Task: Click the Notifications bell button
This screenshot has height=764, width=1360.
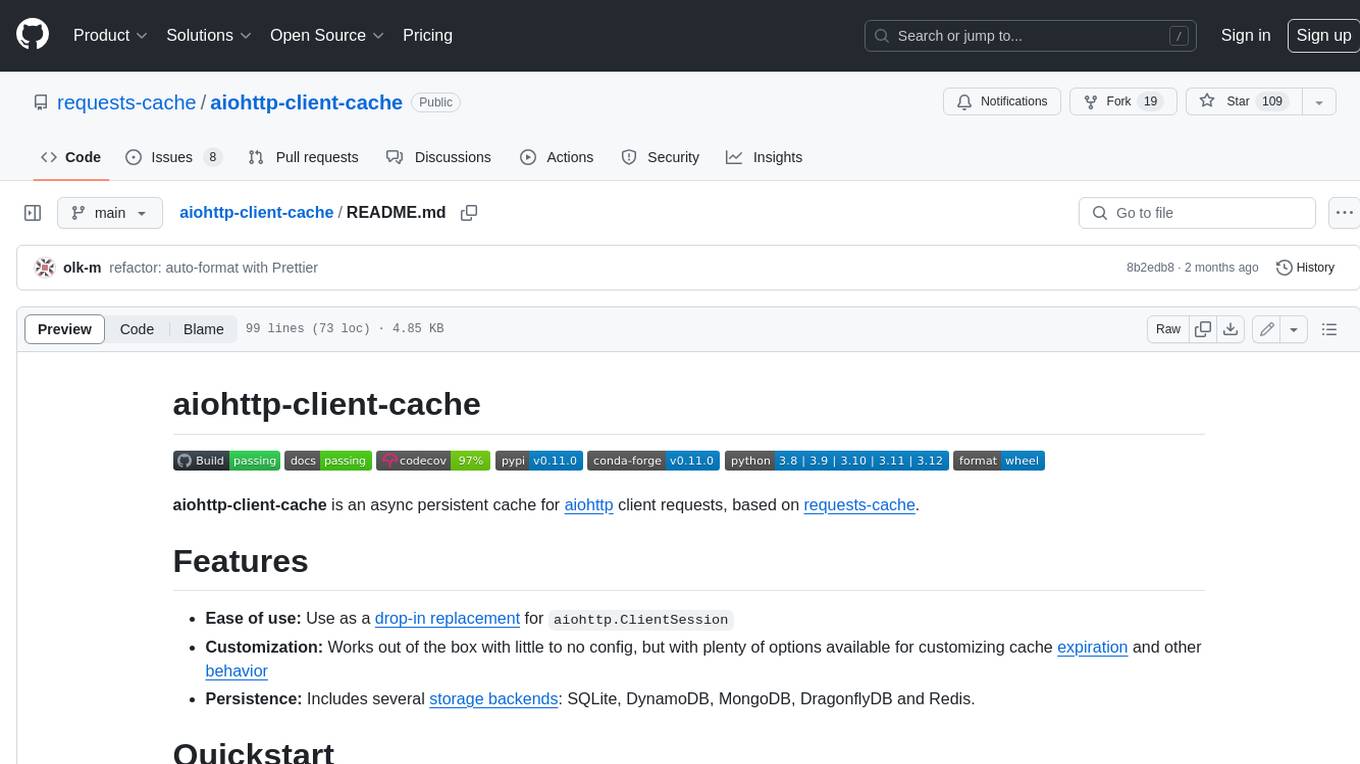Action: tap(1002, 102)
